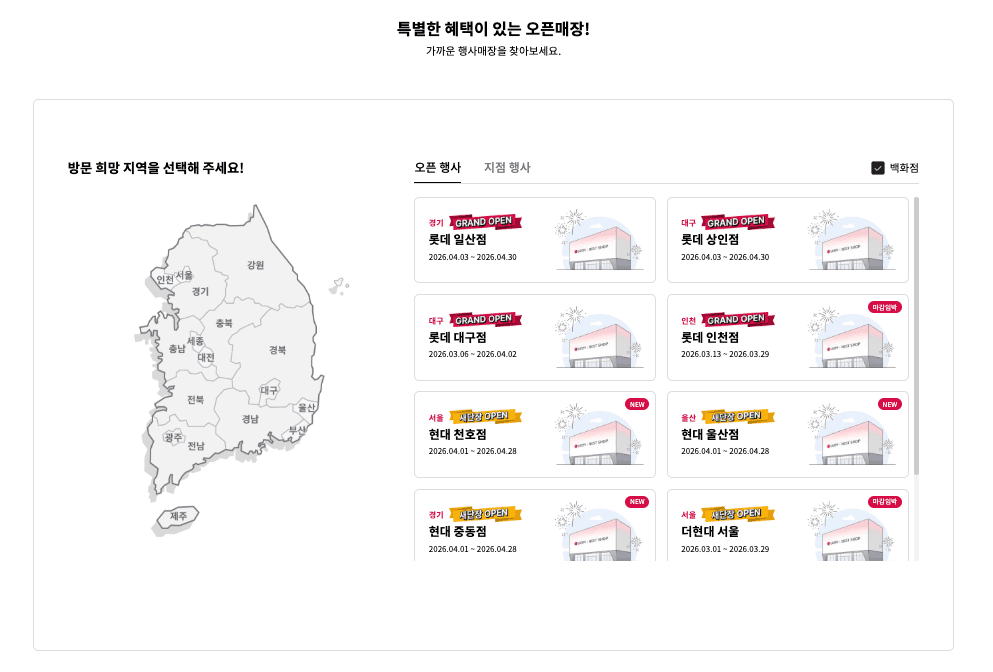993x672 pixels.
Task: Open the 롯데 대구점 event card
Action: point(535,337)
